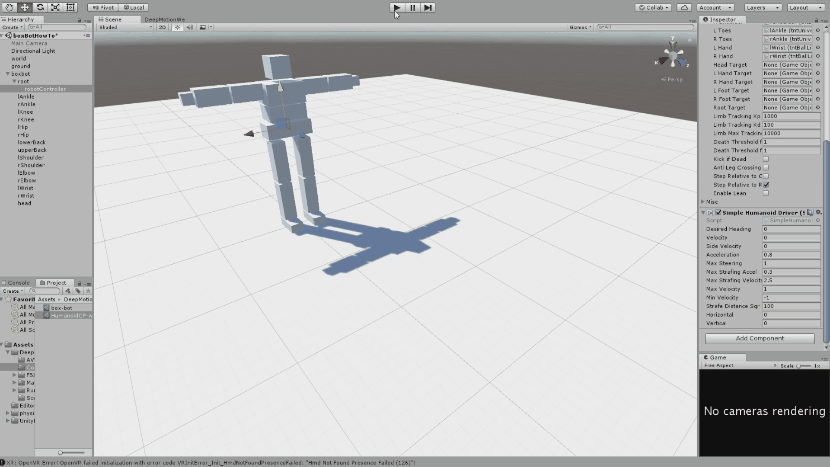Collapse the boxbot object in Hierarchy
Image resolution: width=830 pixels, height=467 pixels.
(x=7, y=74)
